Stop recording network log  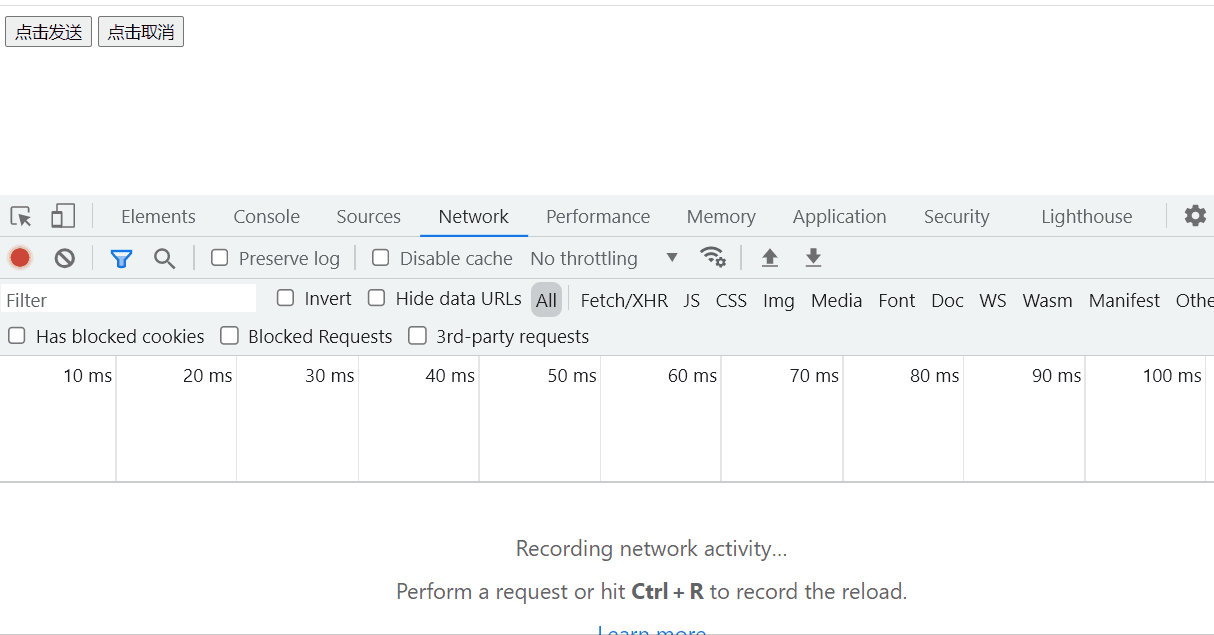(20, 258)
